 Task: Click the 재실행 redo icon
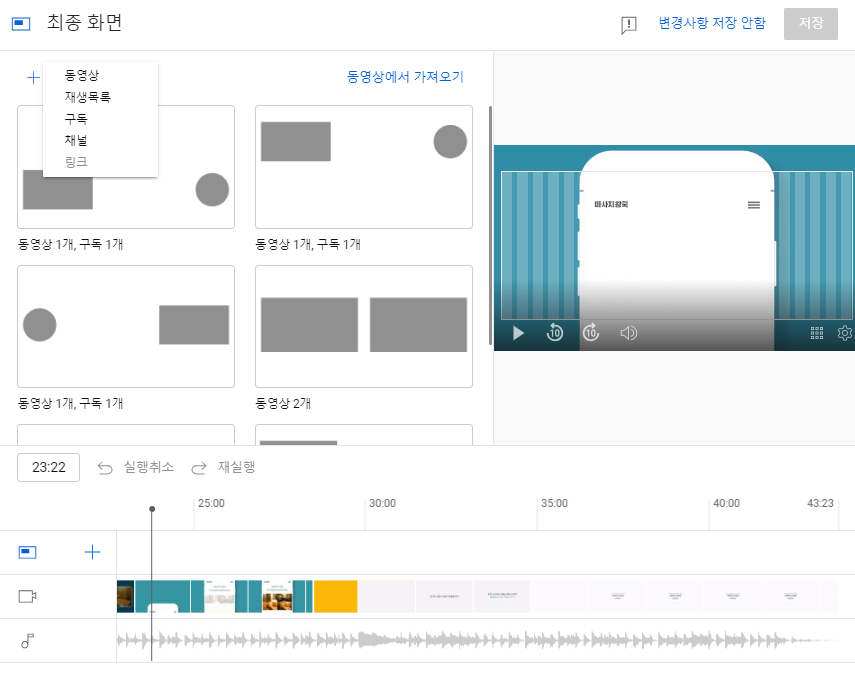(x=197, y=467)
